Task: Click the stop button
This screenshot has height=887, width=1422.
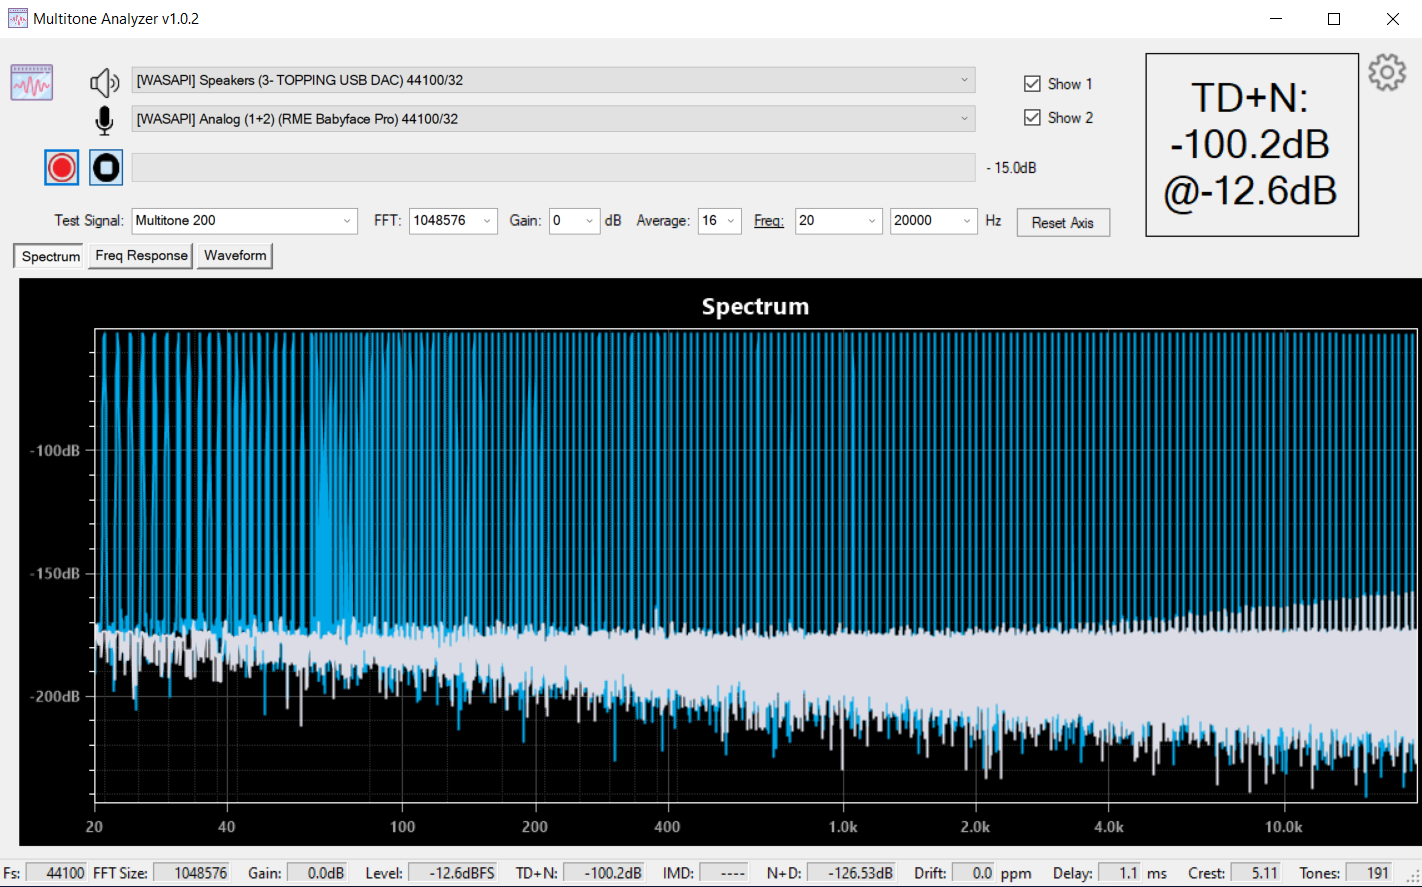Action: point(106,167)
